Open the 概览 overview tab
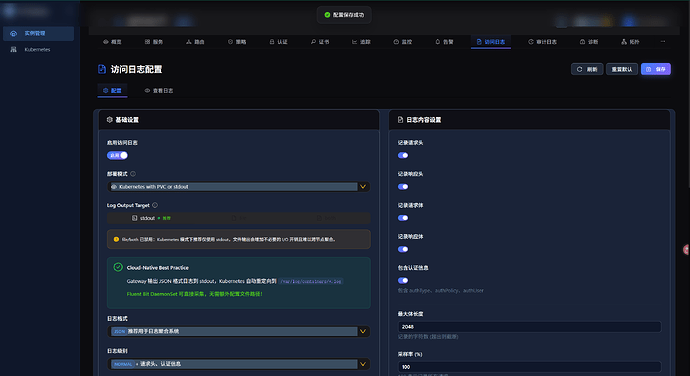Screen dimensions: 690x376 click(x=112, y=42)
